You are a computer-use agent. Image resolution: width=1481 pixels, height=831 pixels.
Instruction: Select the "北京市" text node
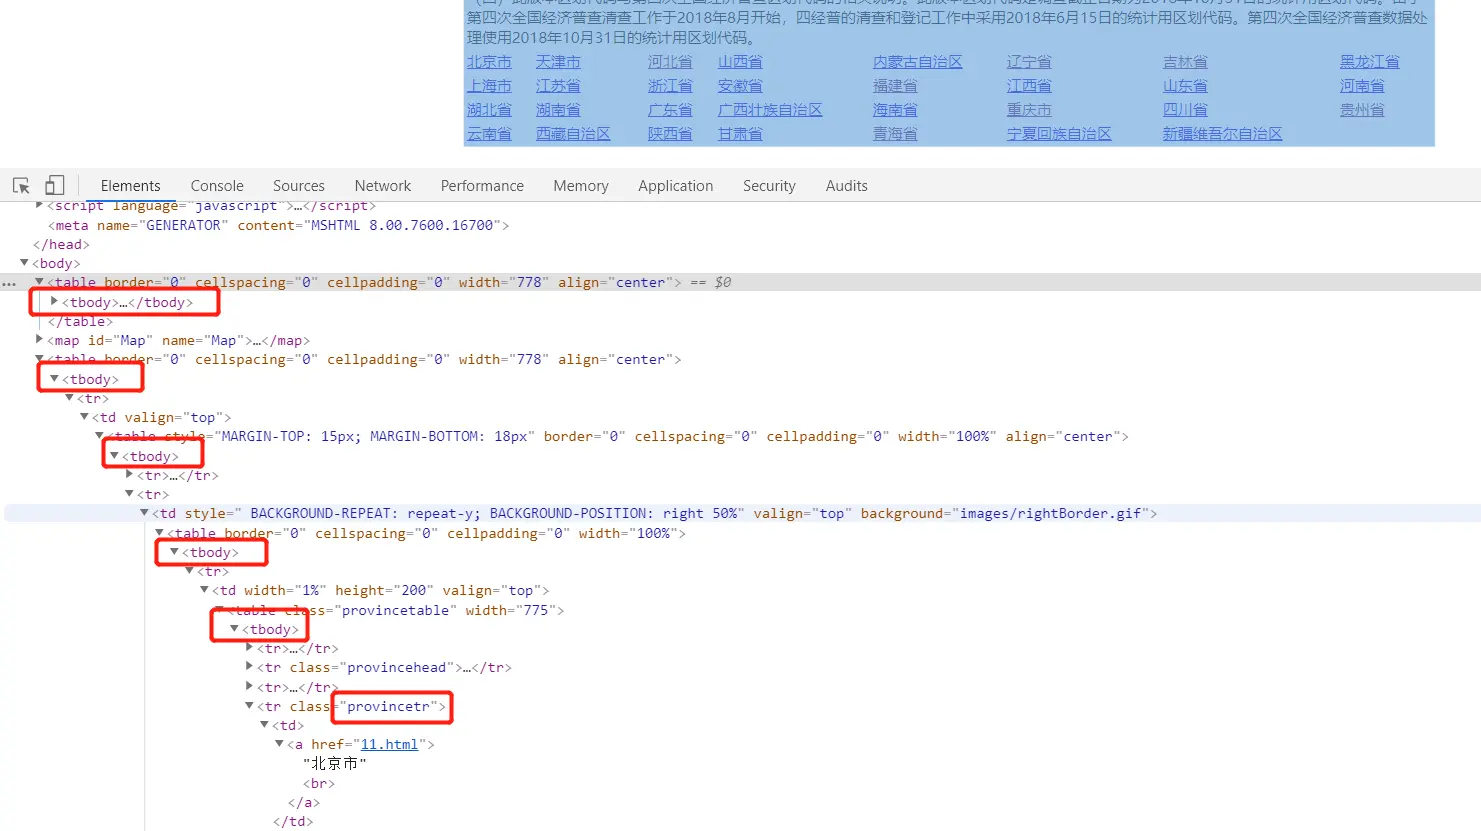click(x=335, y=764)
